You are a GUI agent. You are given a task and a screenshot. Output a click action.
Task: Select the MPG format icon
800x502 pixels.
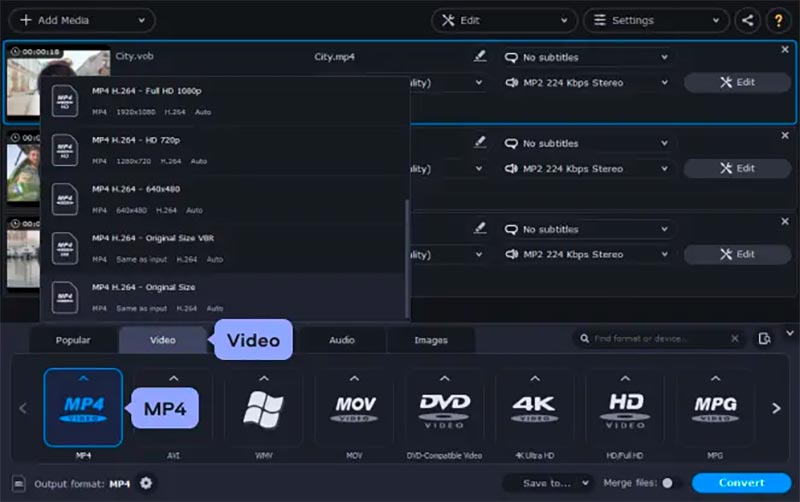(715, 409)
